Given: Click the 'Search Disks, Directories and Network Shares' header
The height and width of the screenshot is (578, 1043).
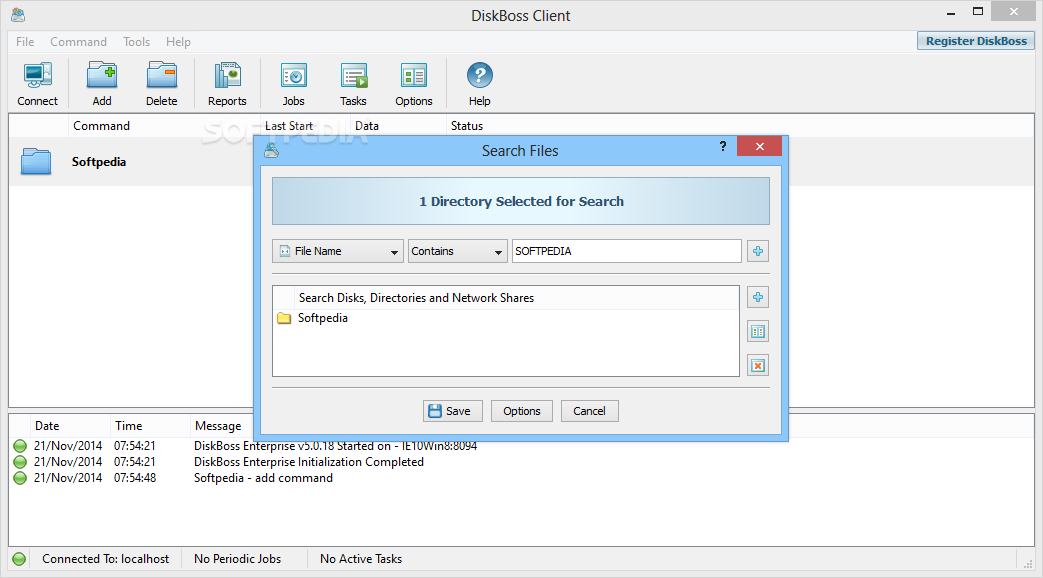Looking at the screenshot, I should tap(416, 298).
